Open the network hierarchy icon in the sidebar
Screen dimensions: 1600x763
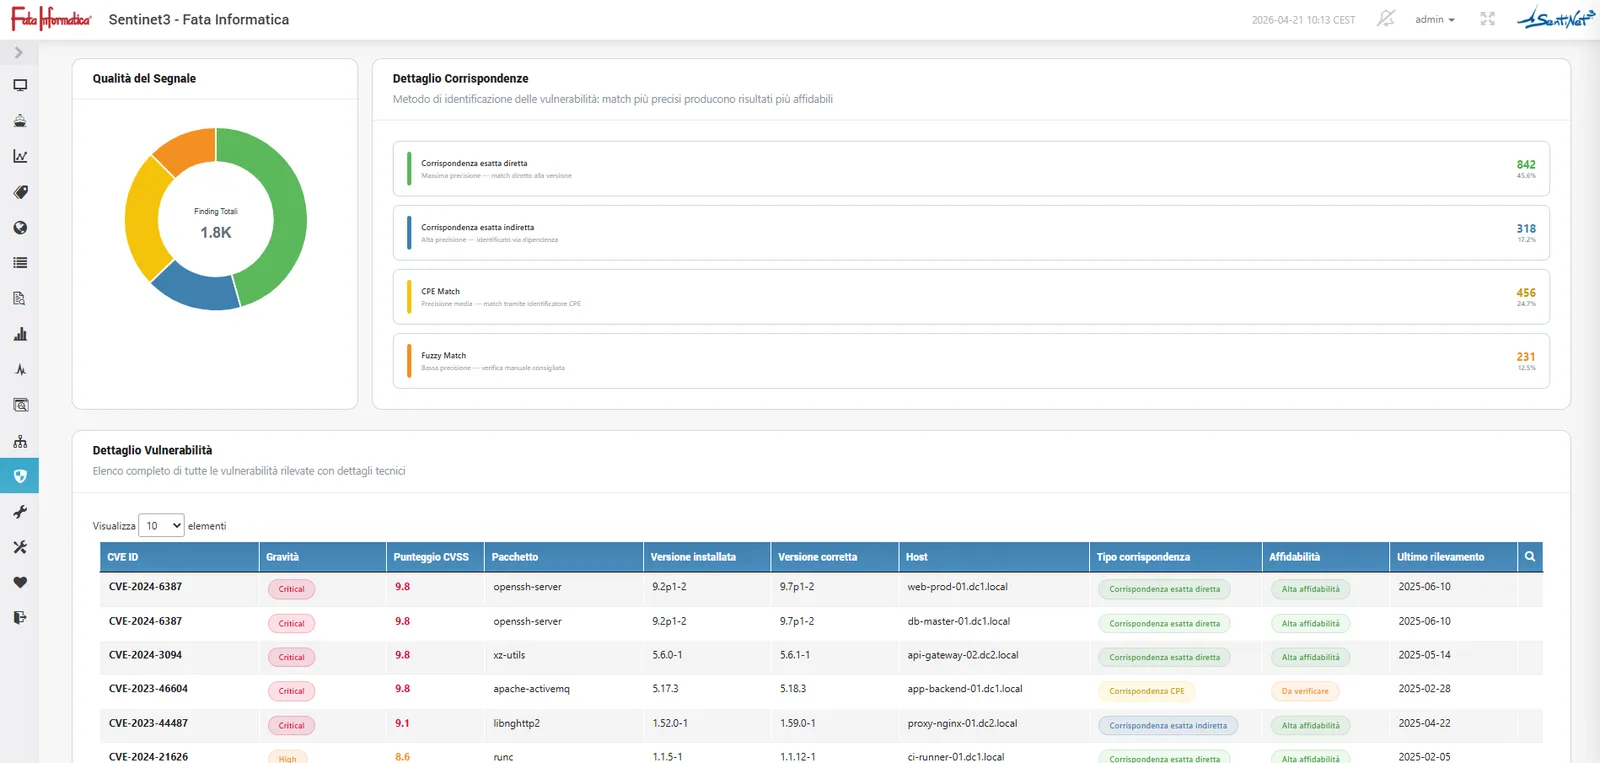coord(20,441)
